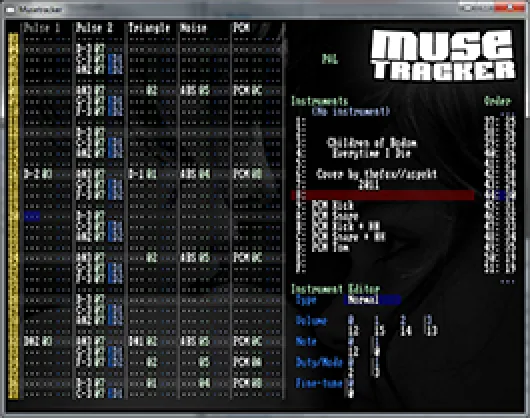This screenshot has width=530, height=418.
Task: Click the Note envelope label
Action: [x=306, y=342]
